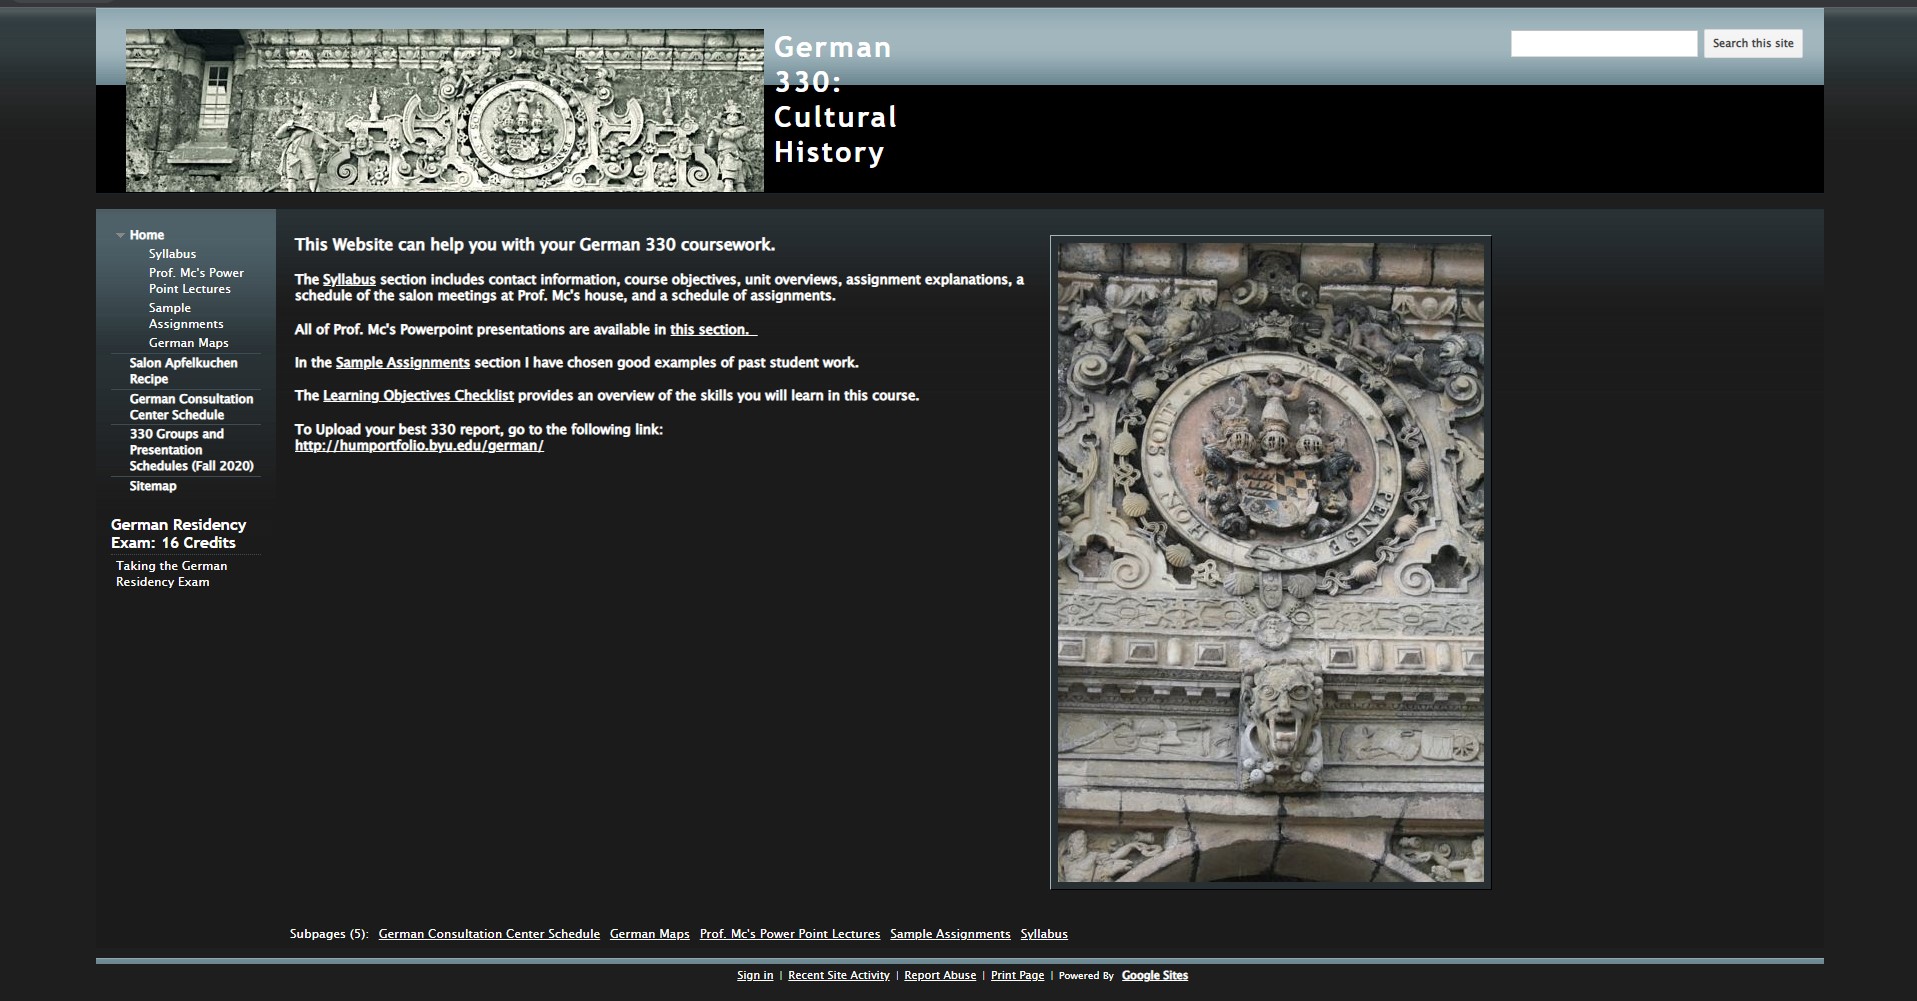Click the coat of arms photo
Viewport: 1917px width, 1001px height.
(x=1270, y=562)
